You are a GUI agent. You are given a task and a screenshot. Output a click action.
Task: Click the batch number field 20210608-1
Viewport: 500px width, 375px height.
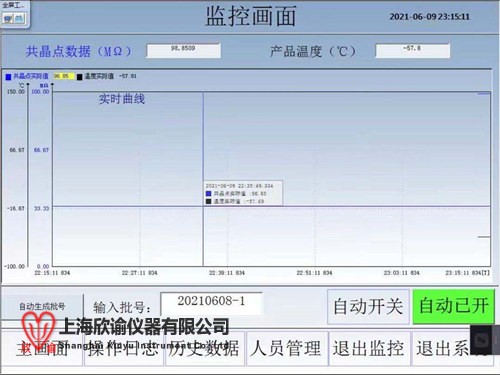click(211, 303)
